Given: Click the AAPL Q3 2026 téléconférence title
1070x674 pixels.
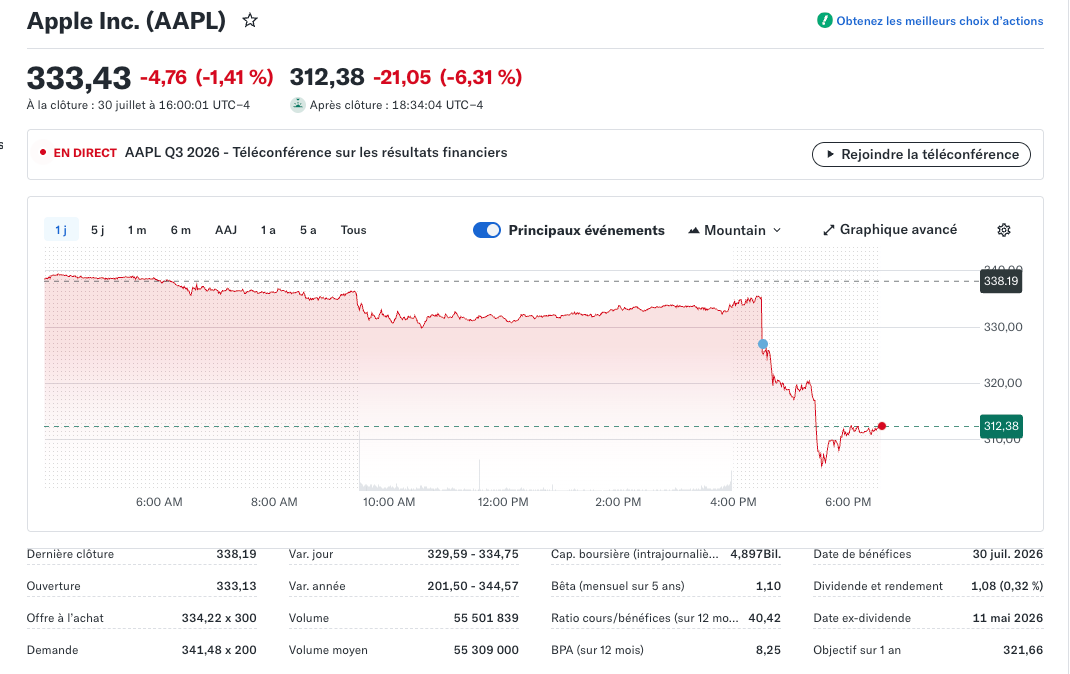Looking at the screenshot, I should tap(316, 152).
